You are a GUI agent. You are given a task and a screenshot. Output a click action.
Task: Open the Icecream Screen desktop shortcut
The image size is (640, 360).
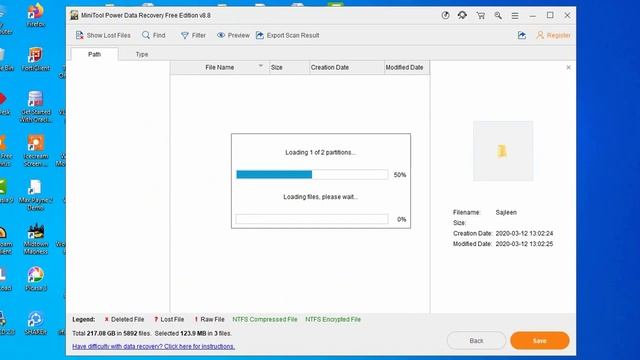[36, 151]
